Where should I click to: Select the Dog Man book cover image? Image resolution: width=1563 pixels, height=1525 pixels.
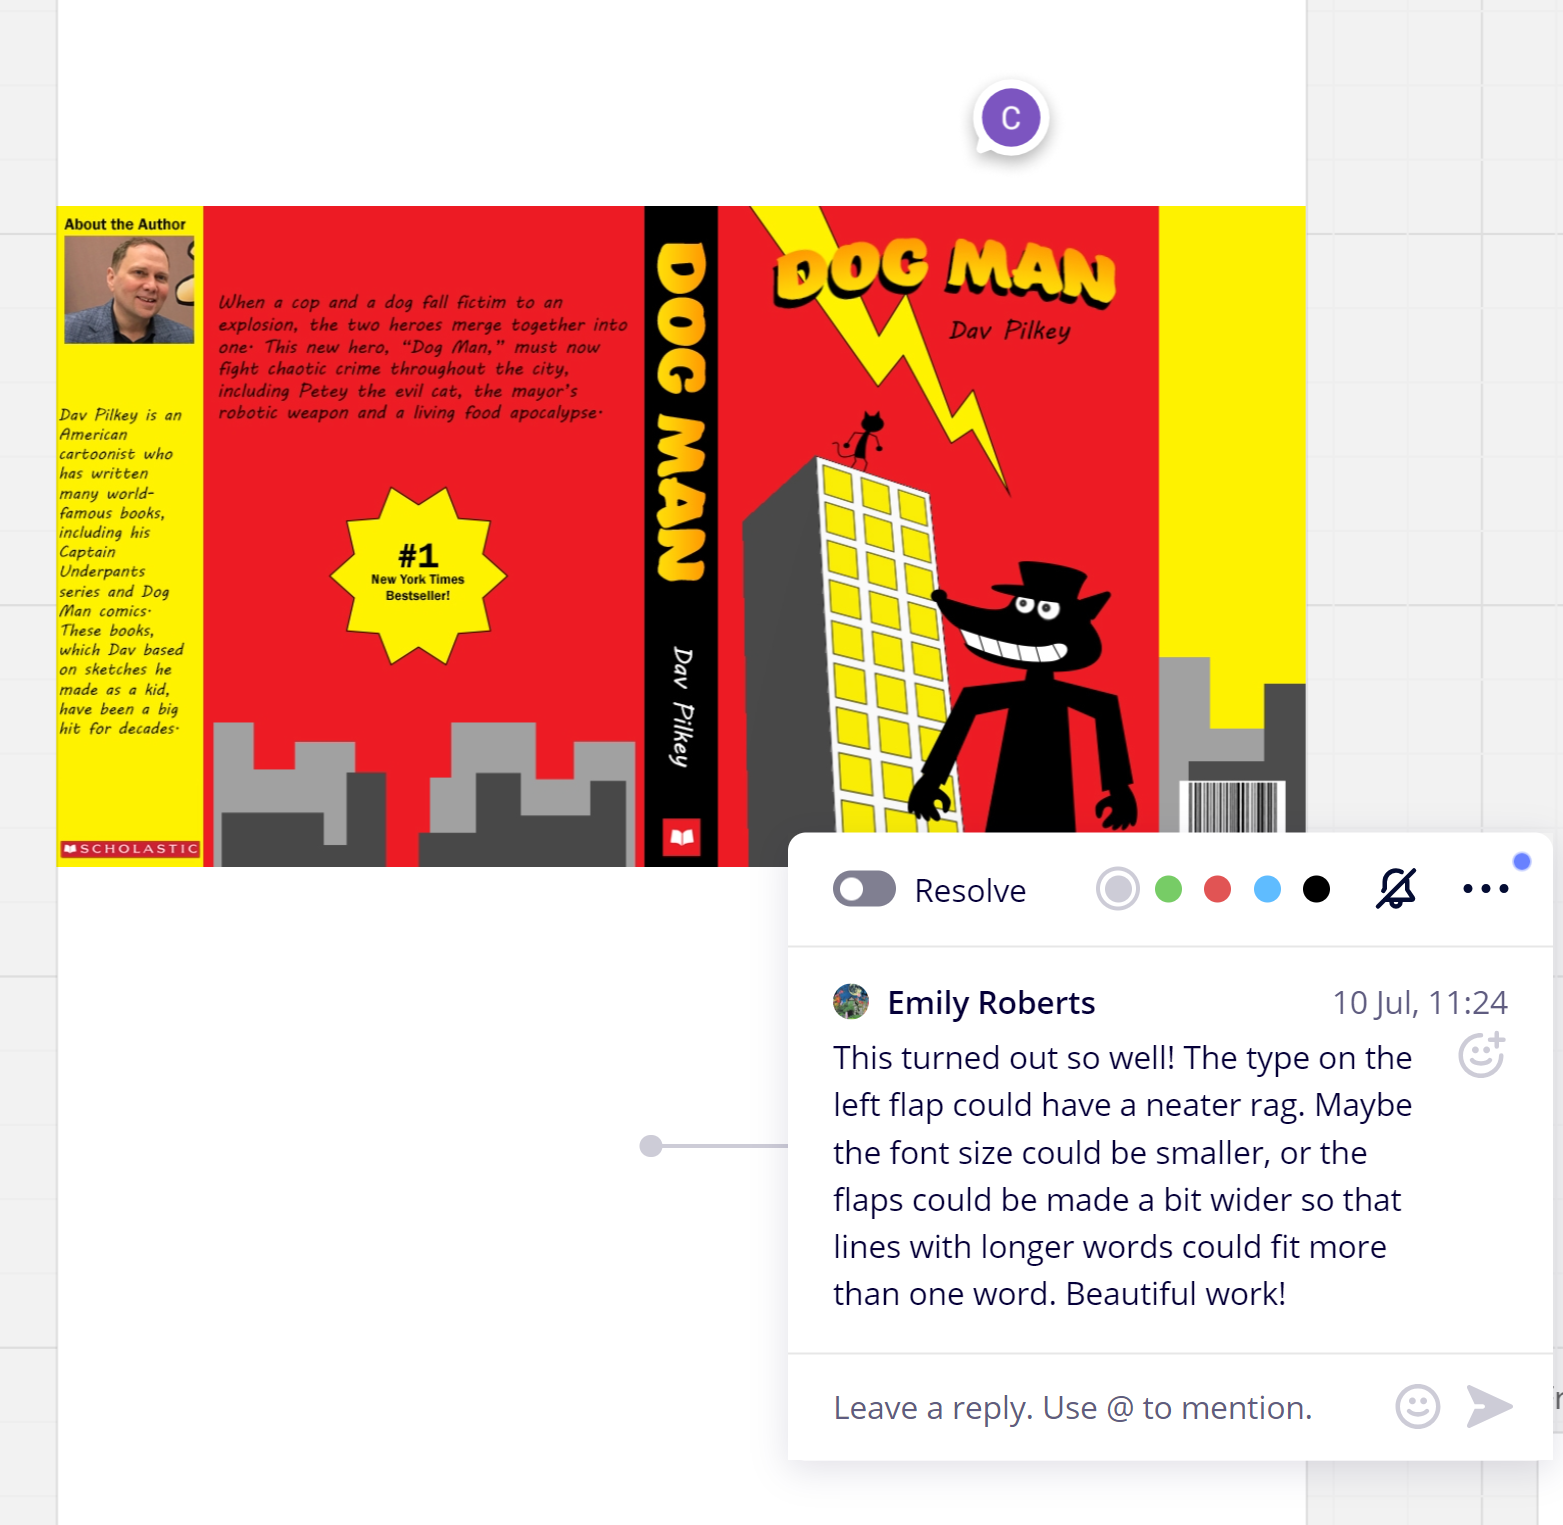[x=681, y=536]
